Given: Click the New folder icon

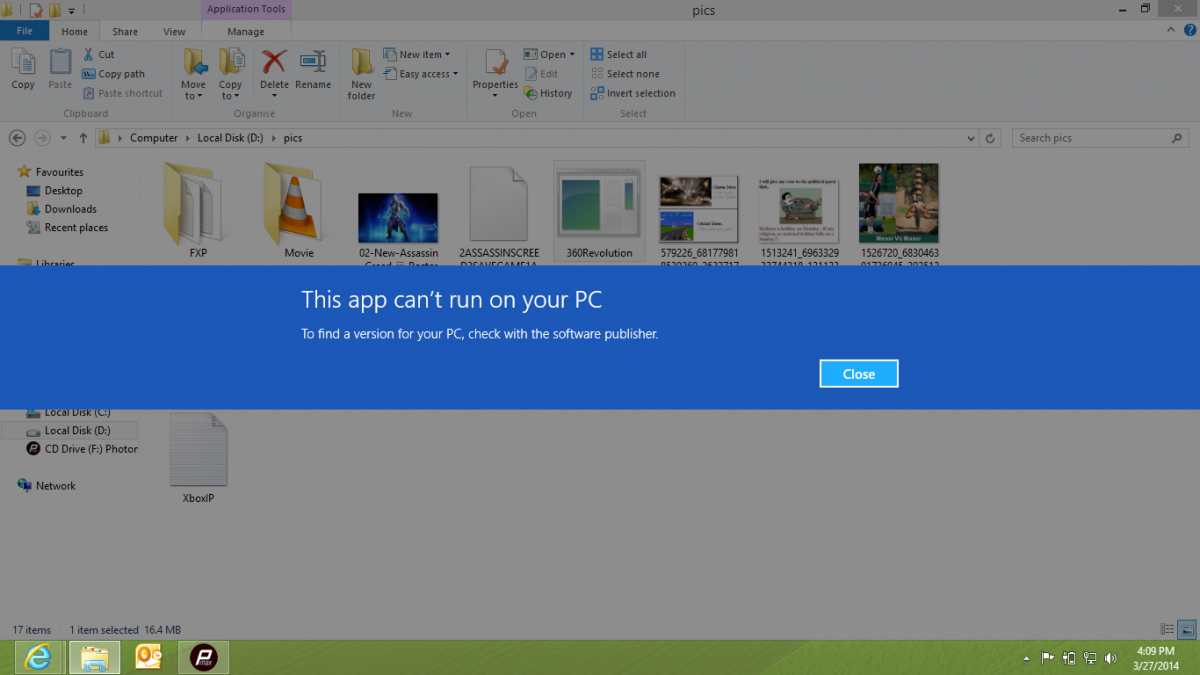Looking at the screenshot, I should point(362,64).
